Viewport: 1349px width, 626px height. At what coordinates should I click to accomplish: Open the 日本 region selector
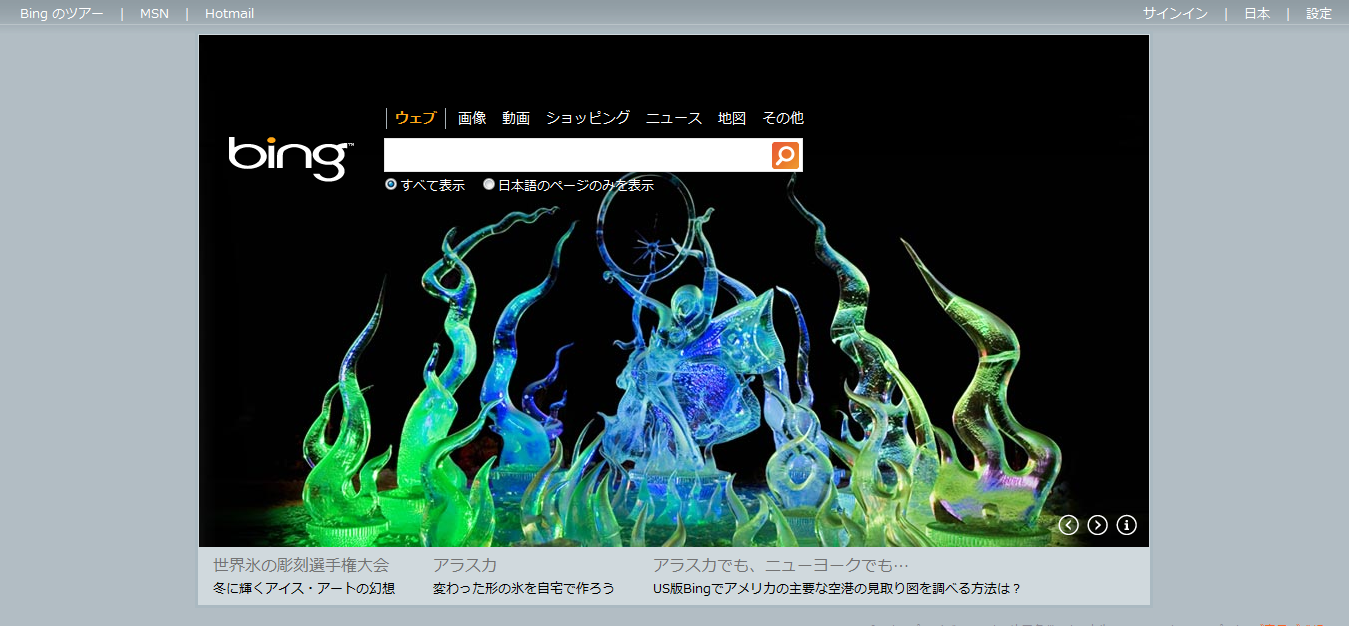(1257, 13)
